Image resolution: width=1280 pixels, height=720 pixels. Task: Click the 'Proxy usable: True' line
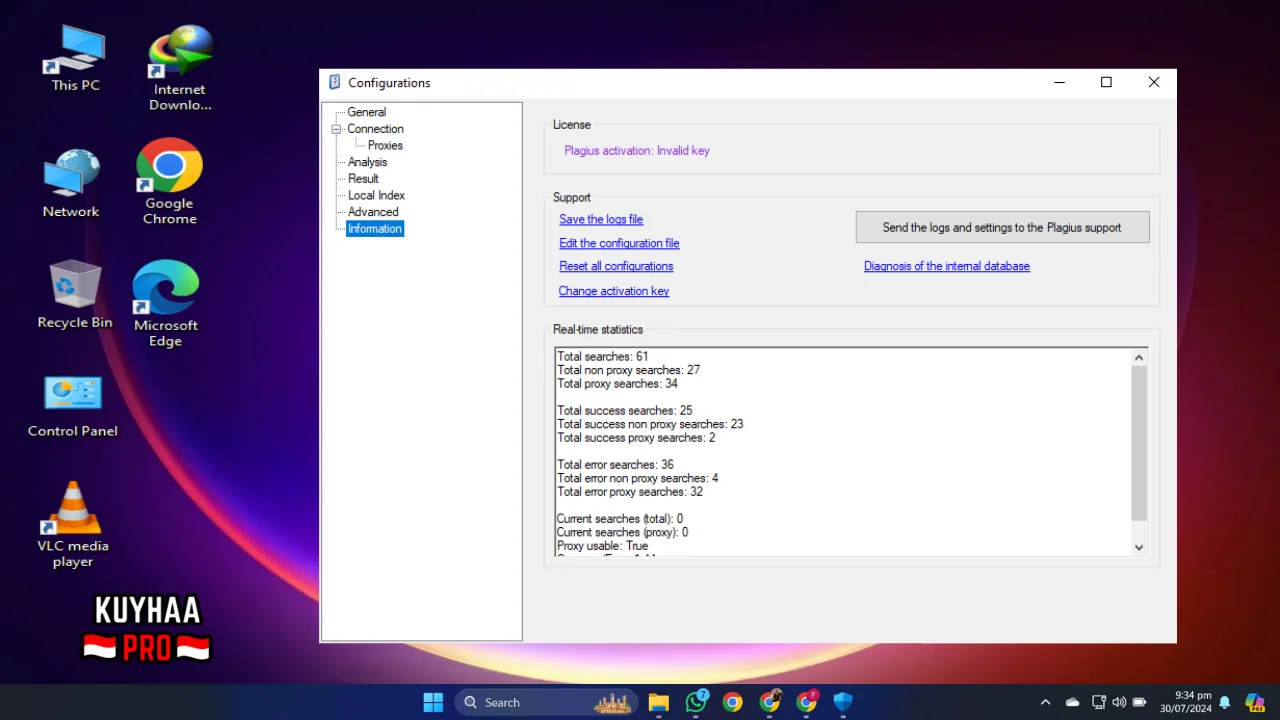(602, 546)
